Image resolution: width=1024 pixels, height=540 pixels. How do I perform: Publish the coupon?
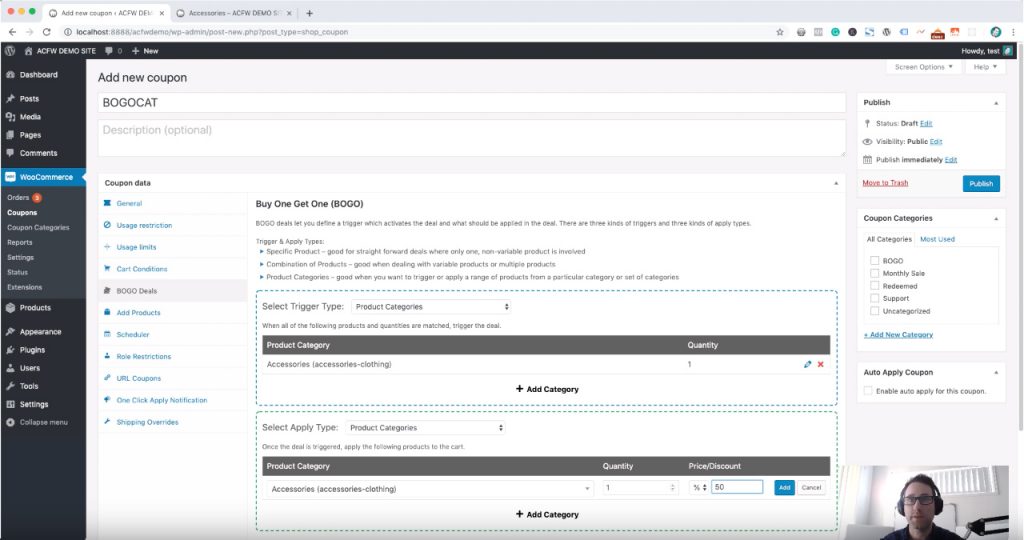[x=981, y=183]
